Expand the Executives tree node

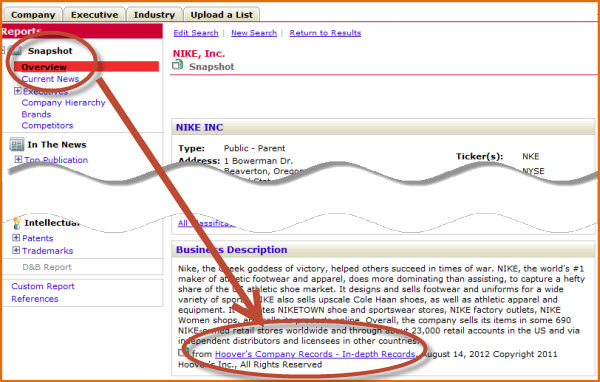pyautogui.click(x=17, y=91)
